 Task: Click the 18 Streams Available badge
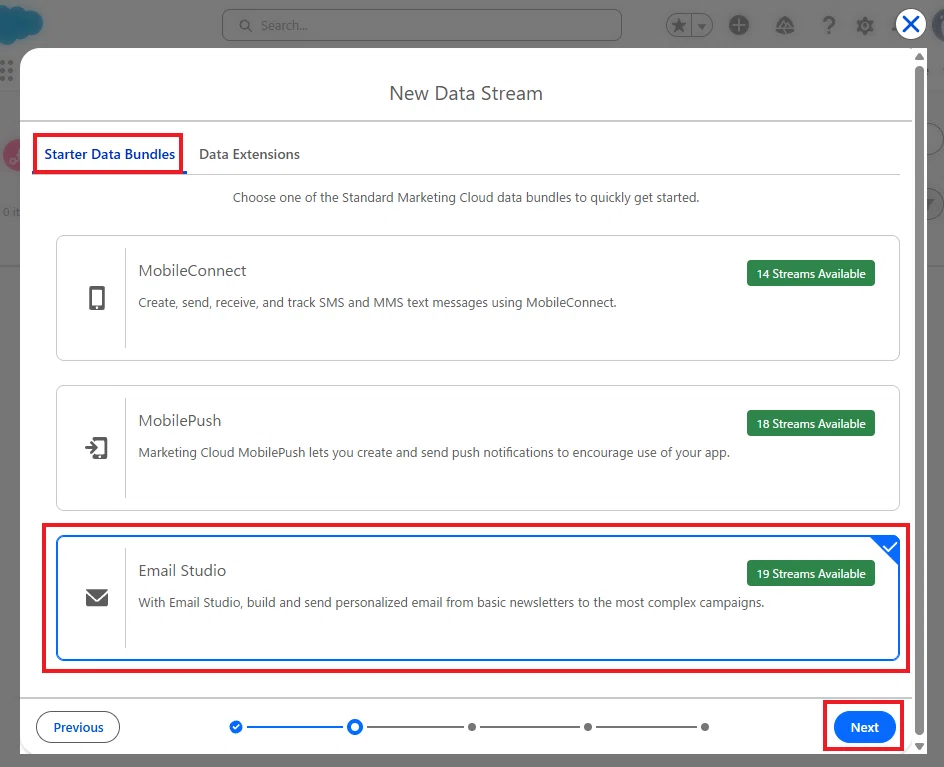[810, 423]
